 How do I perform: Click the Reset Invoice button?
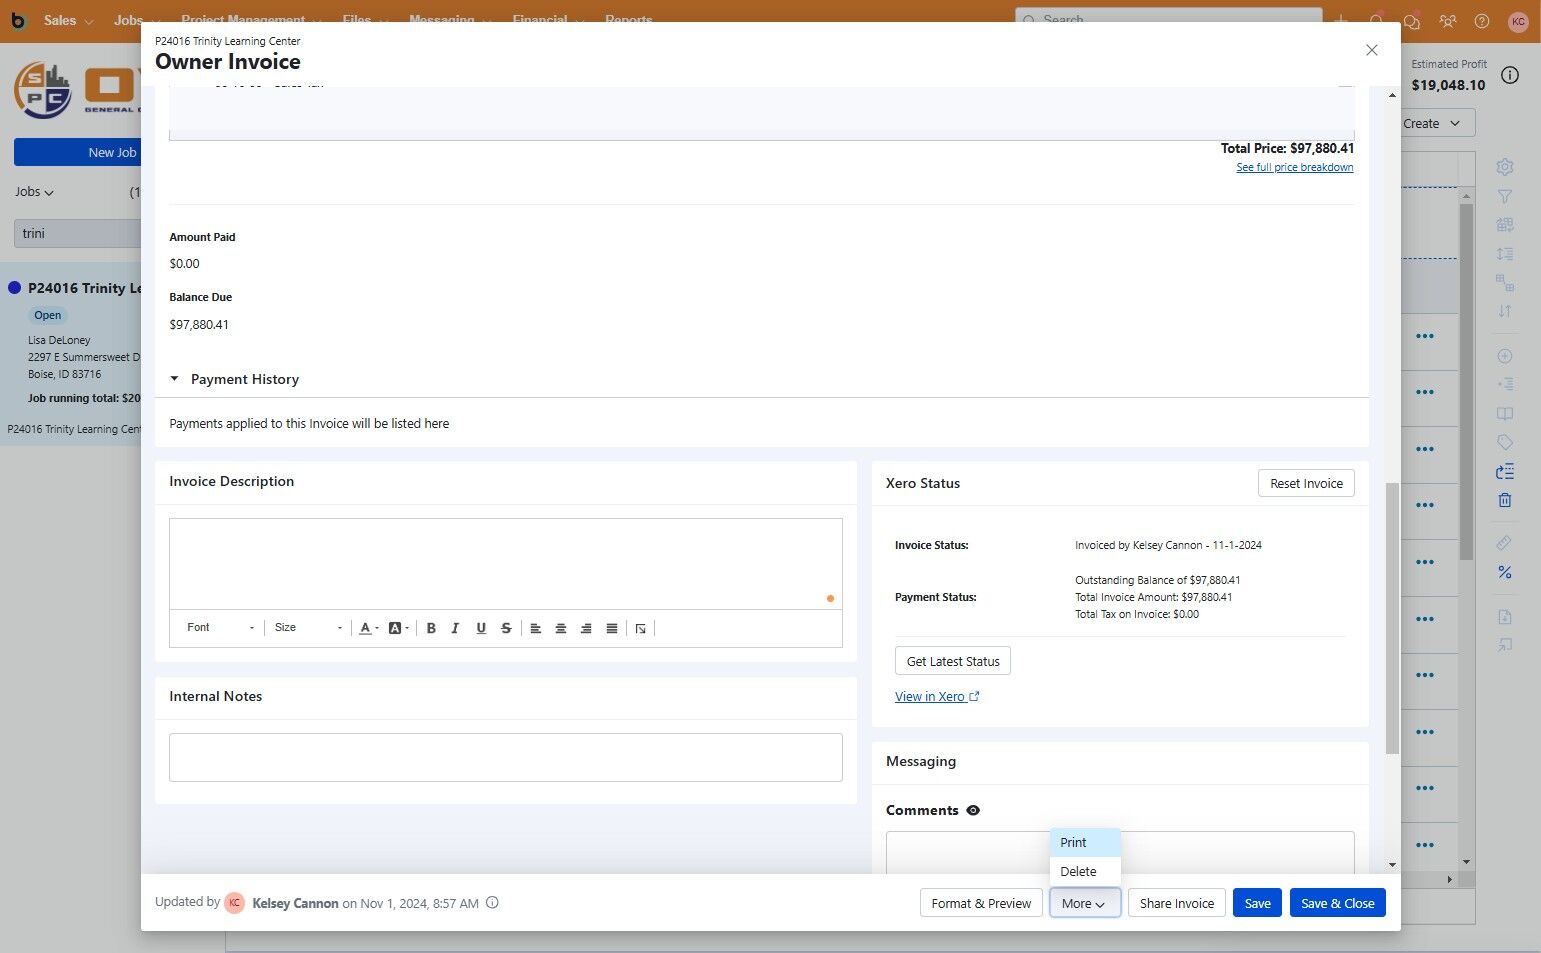(x=1306, y=483)
